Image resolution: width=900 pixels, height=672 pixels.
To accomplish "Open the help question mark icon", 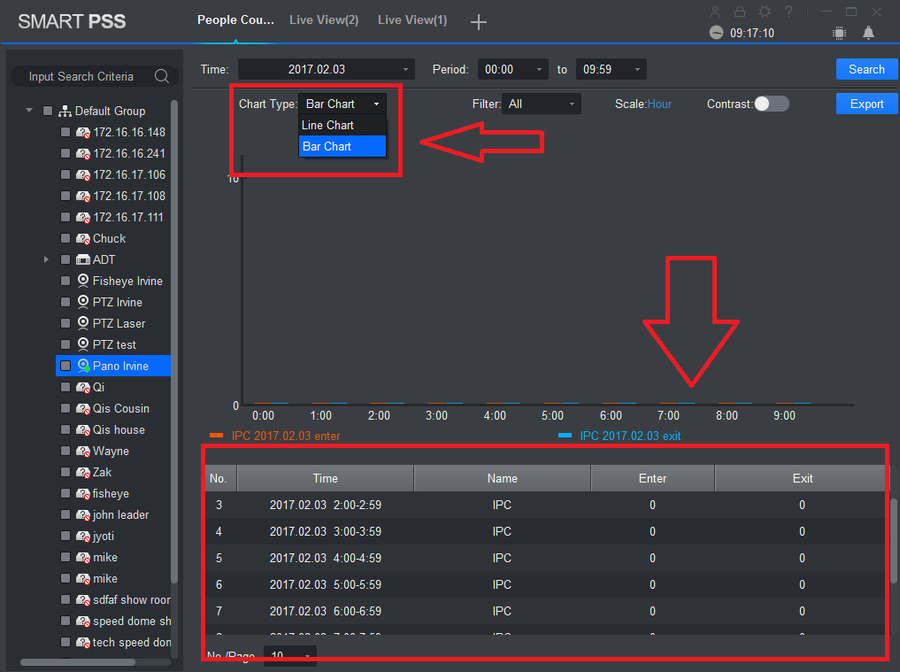I will tap(789, 12).
